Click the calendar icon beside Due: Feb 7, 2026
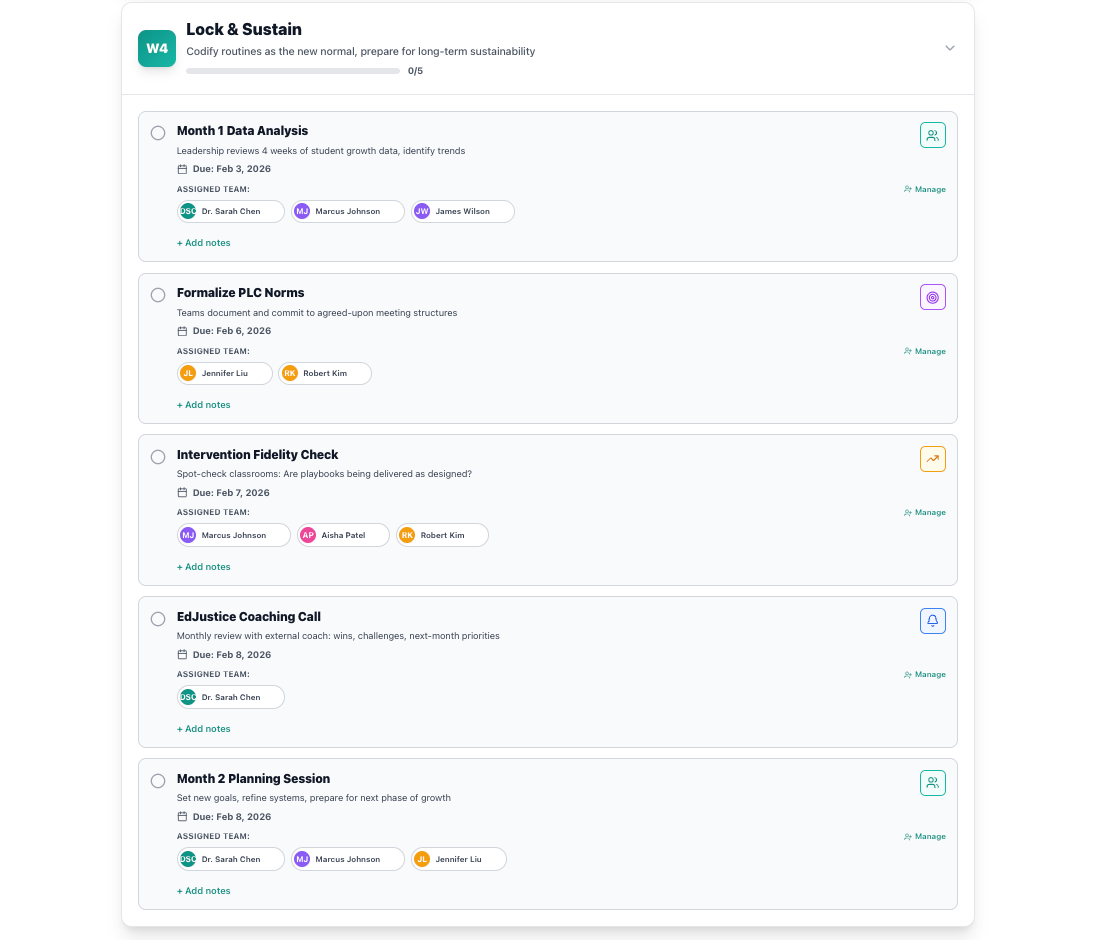Screen dimensions: 1116x940 coord(182,493)
